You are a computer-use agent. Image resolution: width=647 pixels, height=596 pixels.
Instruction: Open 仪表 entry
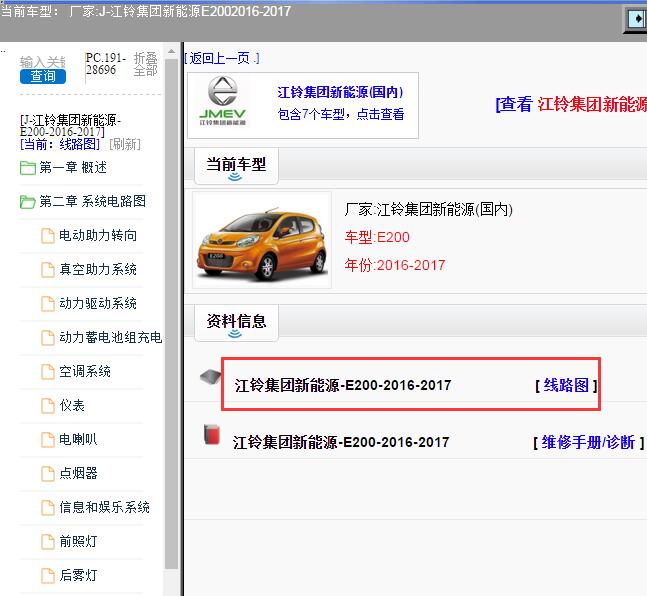72,406
